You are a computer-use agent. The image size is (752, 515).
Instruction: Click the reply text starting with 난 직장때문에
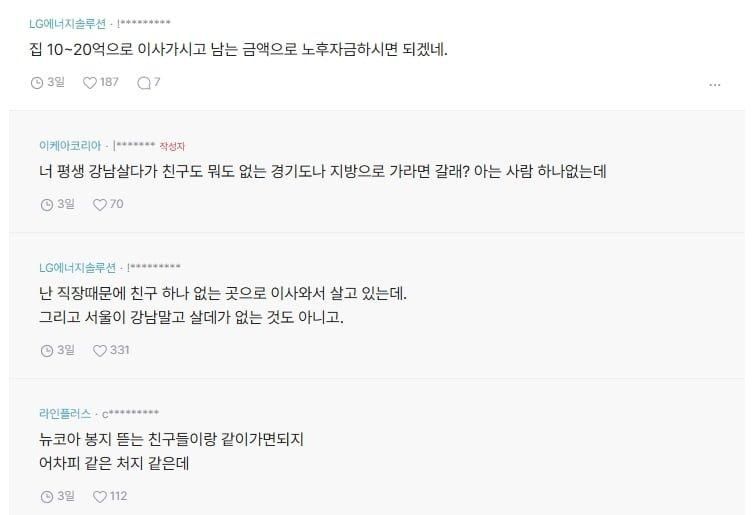point(223,305)
